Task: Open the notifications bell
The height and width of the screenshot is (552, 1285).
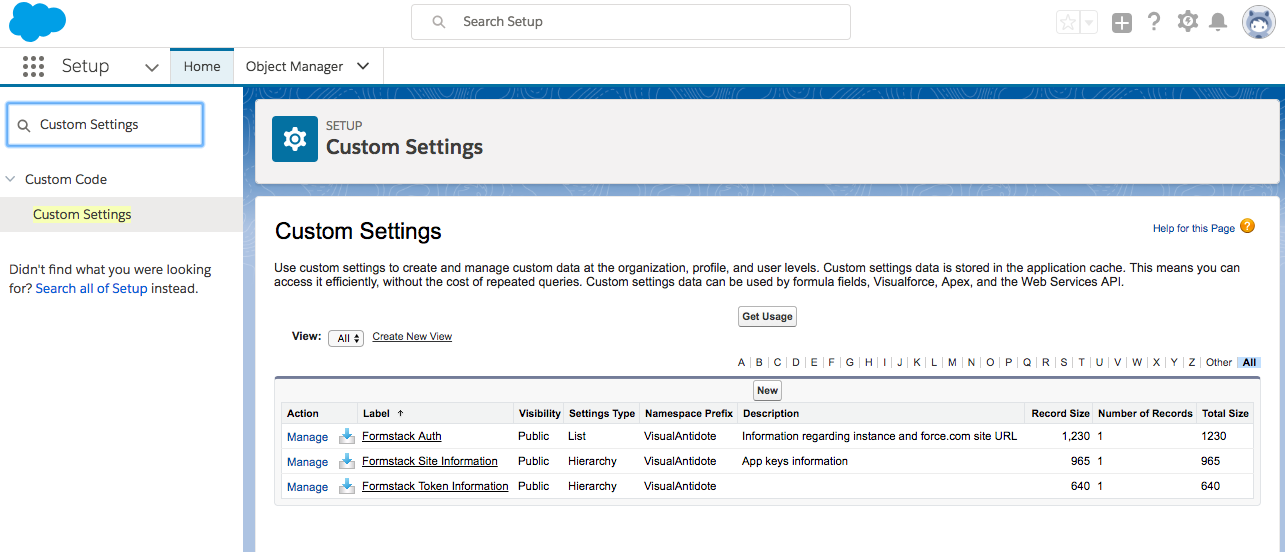Action: tap(1218, 22)
